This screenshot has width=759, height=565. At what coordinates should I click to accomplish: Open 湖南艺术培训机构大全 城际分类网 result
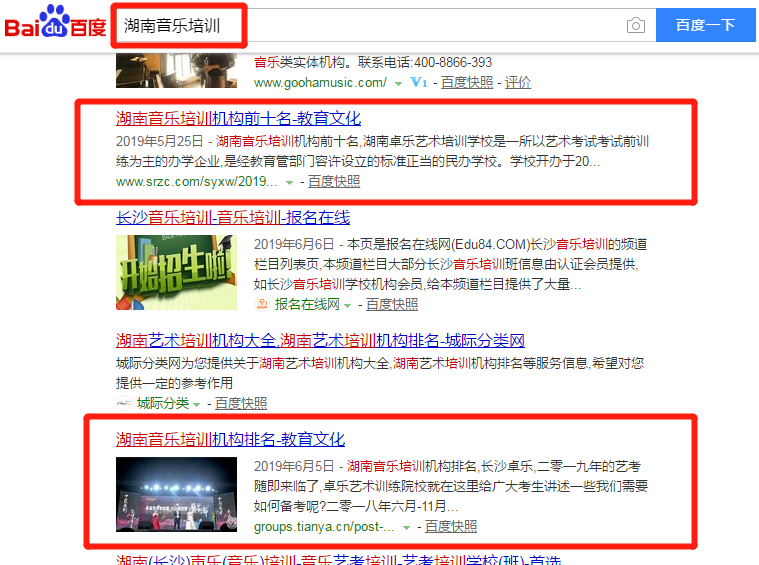(320, 341)
